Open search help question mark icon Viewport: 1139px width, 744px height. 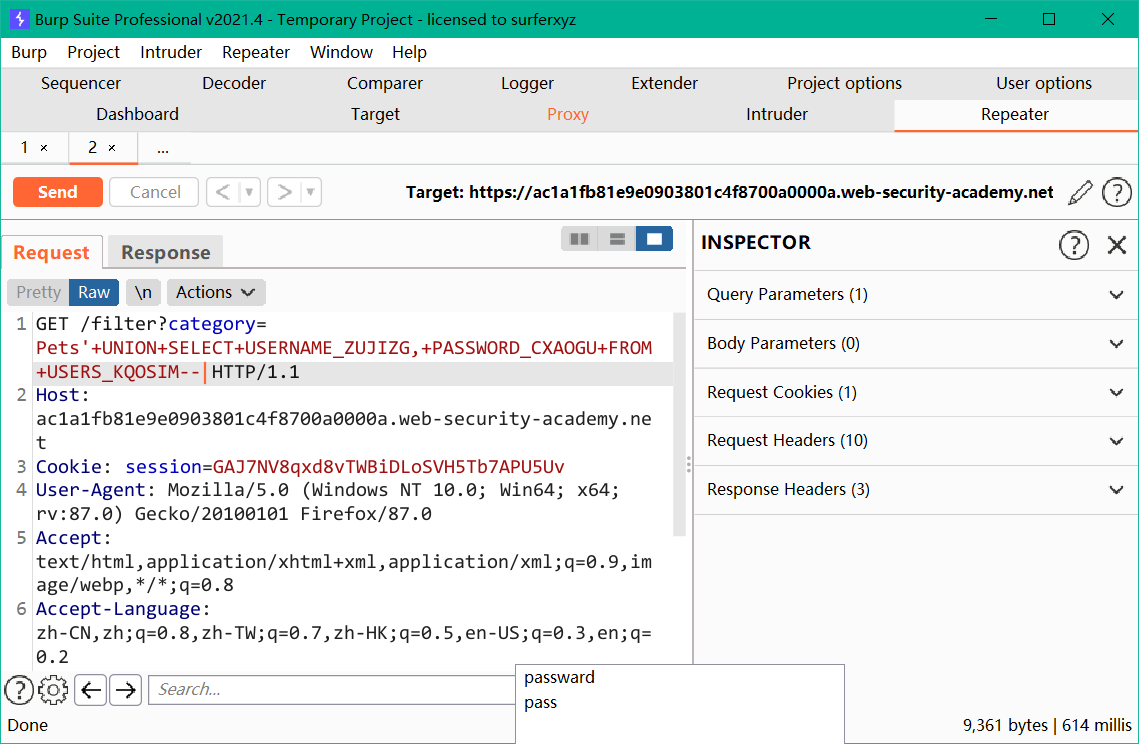pyautogui.click(x=19, y=690)
